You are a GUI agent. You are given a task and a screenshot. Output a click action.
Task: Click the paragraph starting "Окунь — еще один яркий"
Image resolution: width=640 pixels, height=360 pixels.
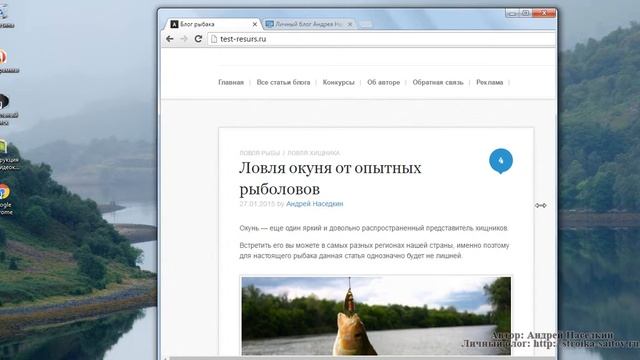click(x=374, y=228)
